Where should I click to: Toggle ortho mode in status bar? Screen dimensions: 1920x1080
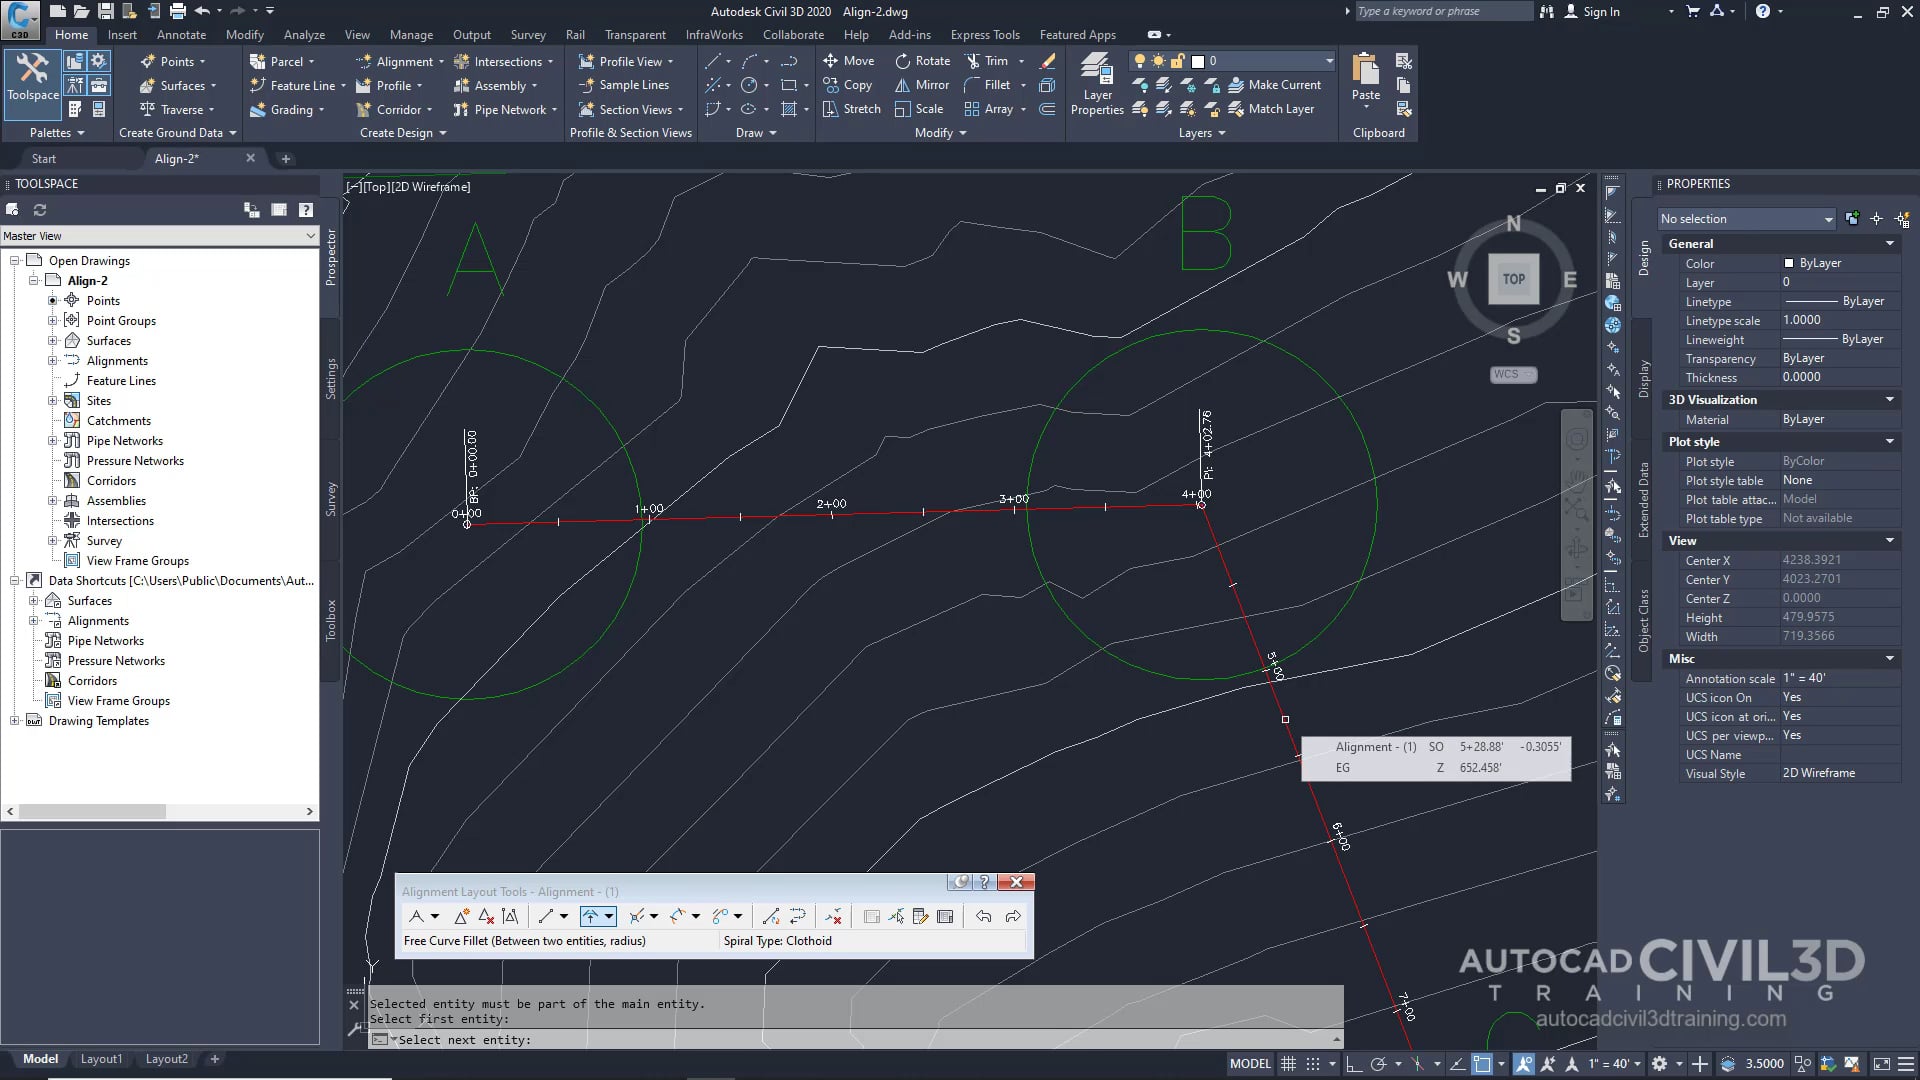click(1353, 1064)
